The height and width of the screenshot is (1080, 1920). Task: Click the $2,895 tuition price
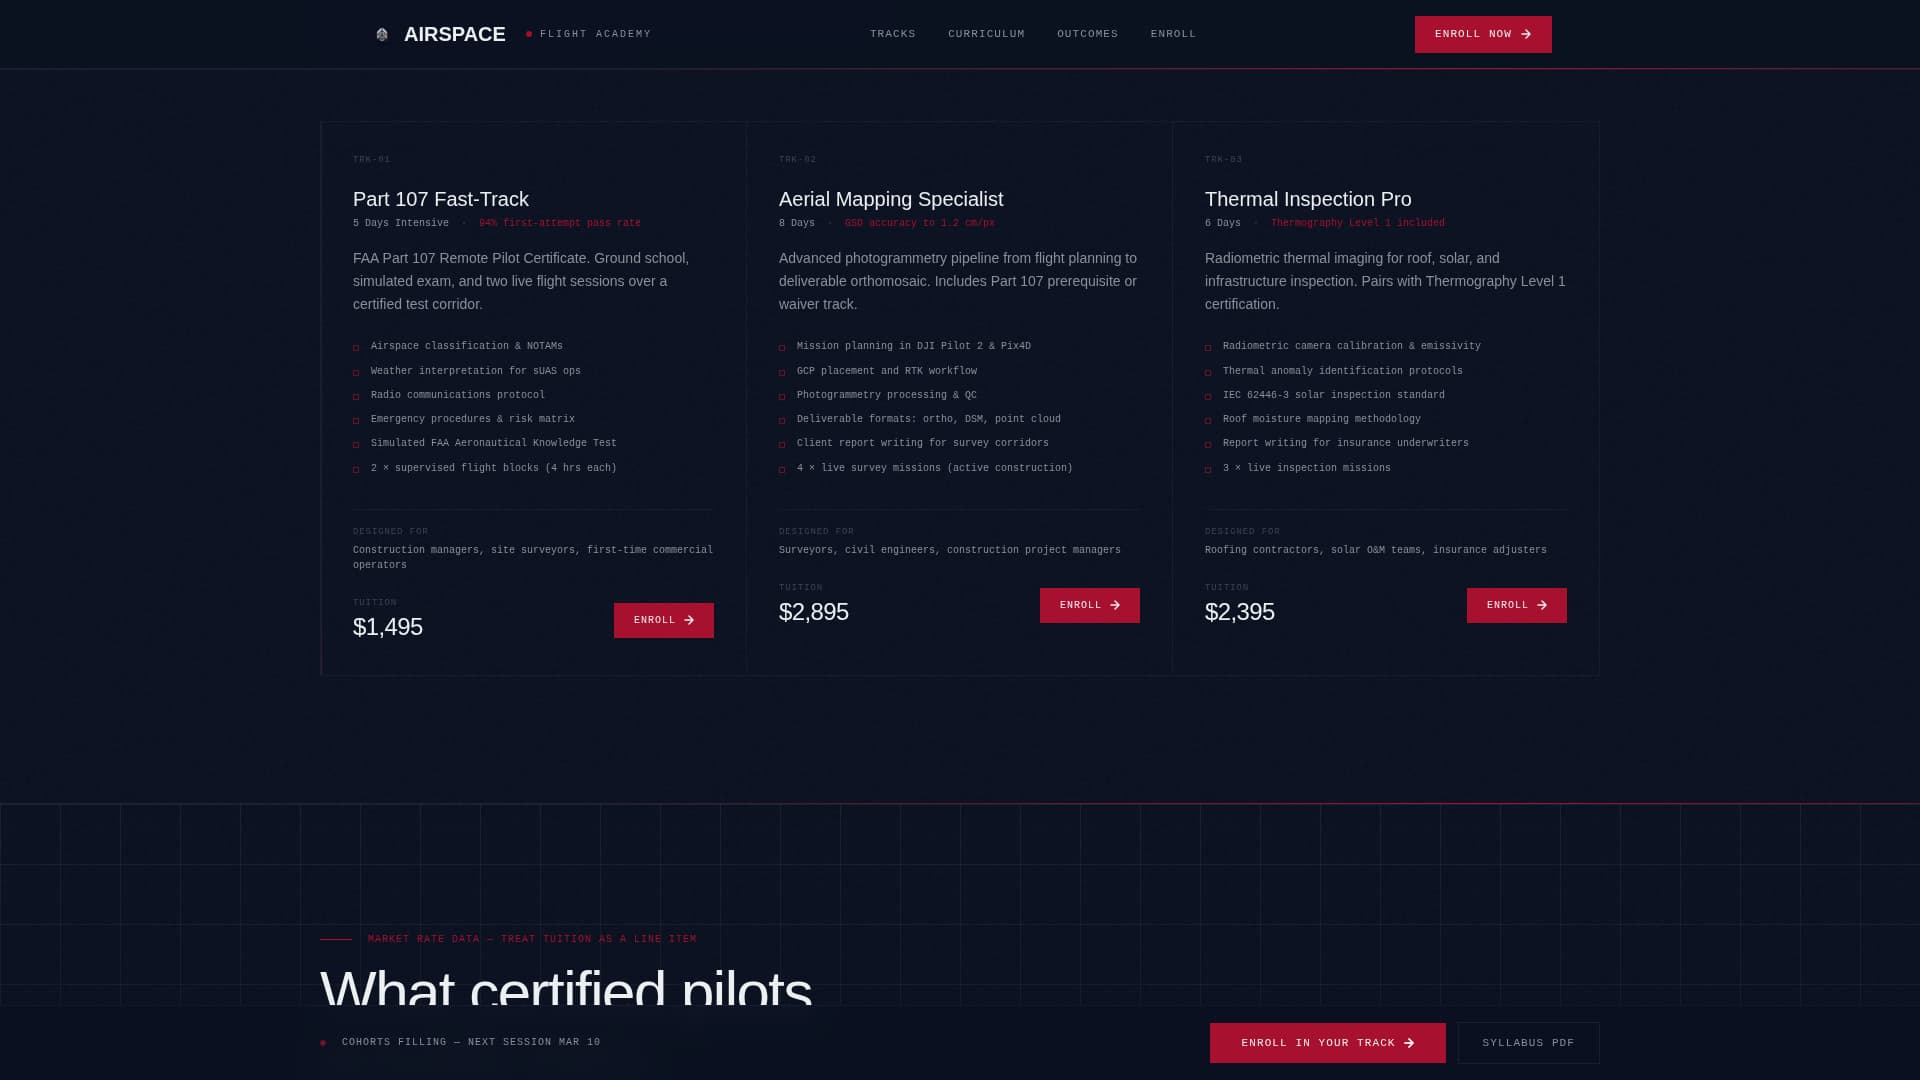coord(814,611)
